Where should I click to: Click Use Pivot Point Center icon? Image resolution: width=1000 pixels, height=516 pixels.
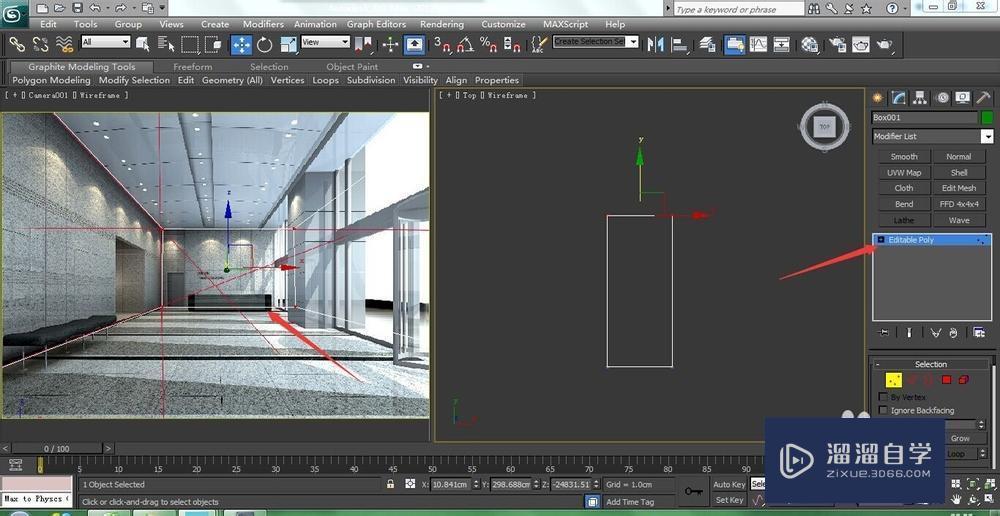(x=363, y=44)
